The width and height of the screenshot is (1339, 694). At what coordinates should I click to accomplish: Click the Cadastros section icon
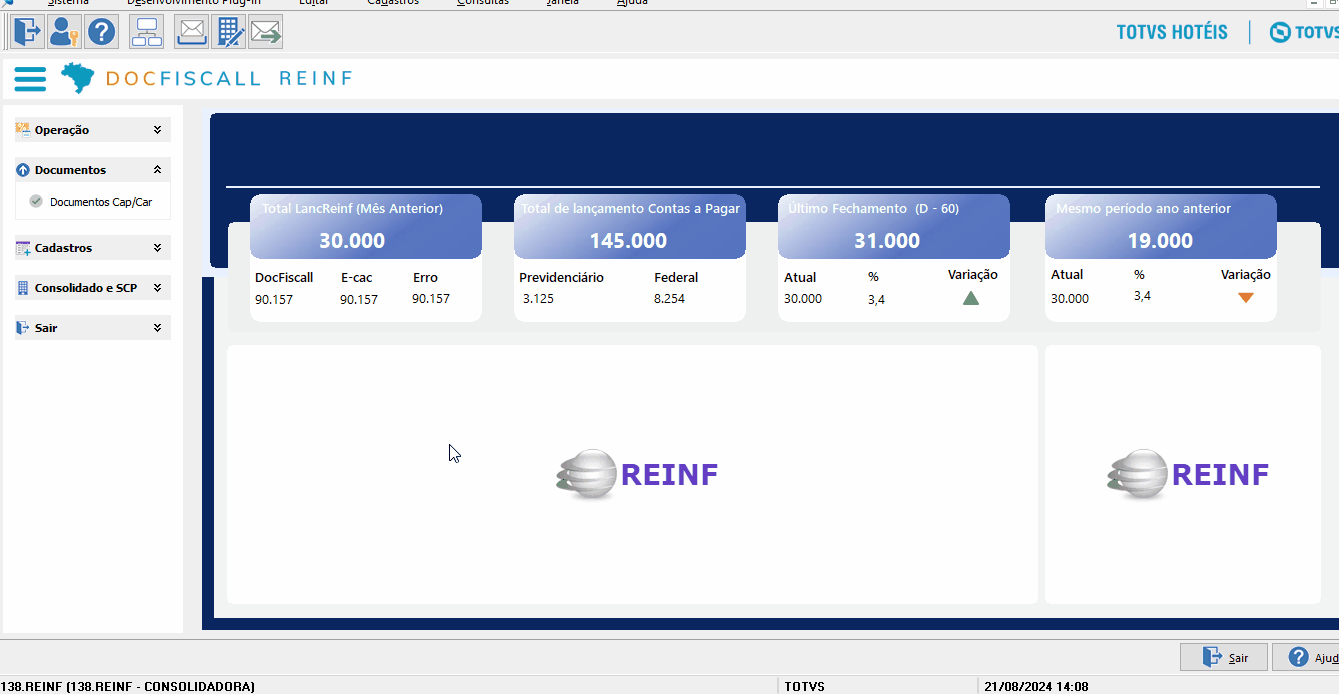click(24, 247)
